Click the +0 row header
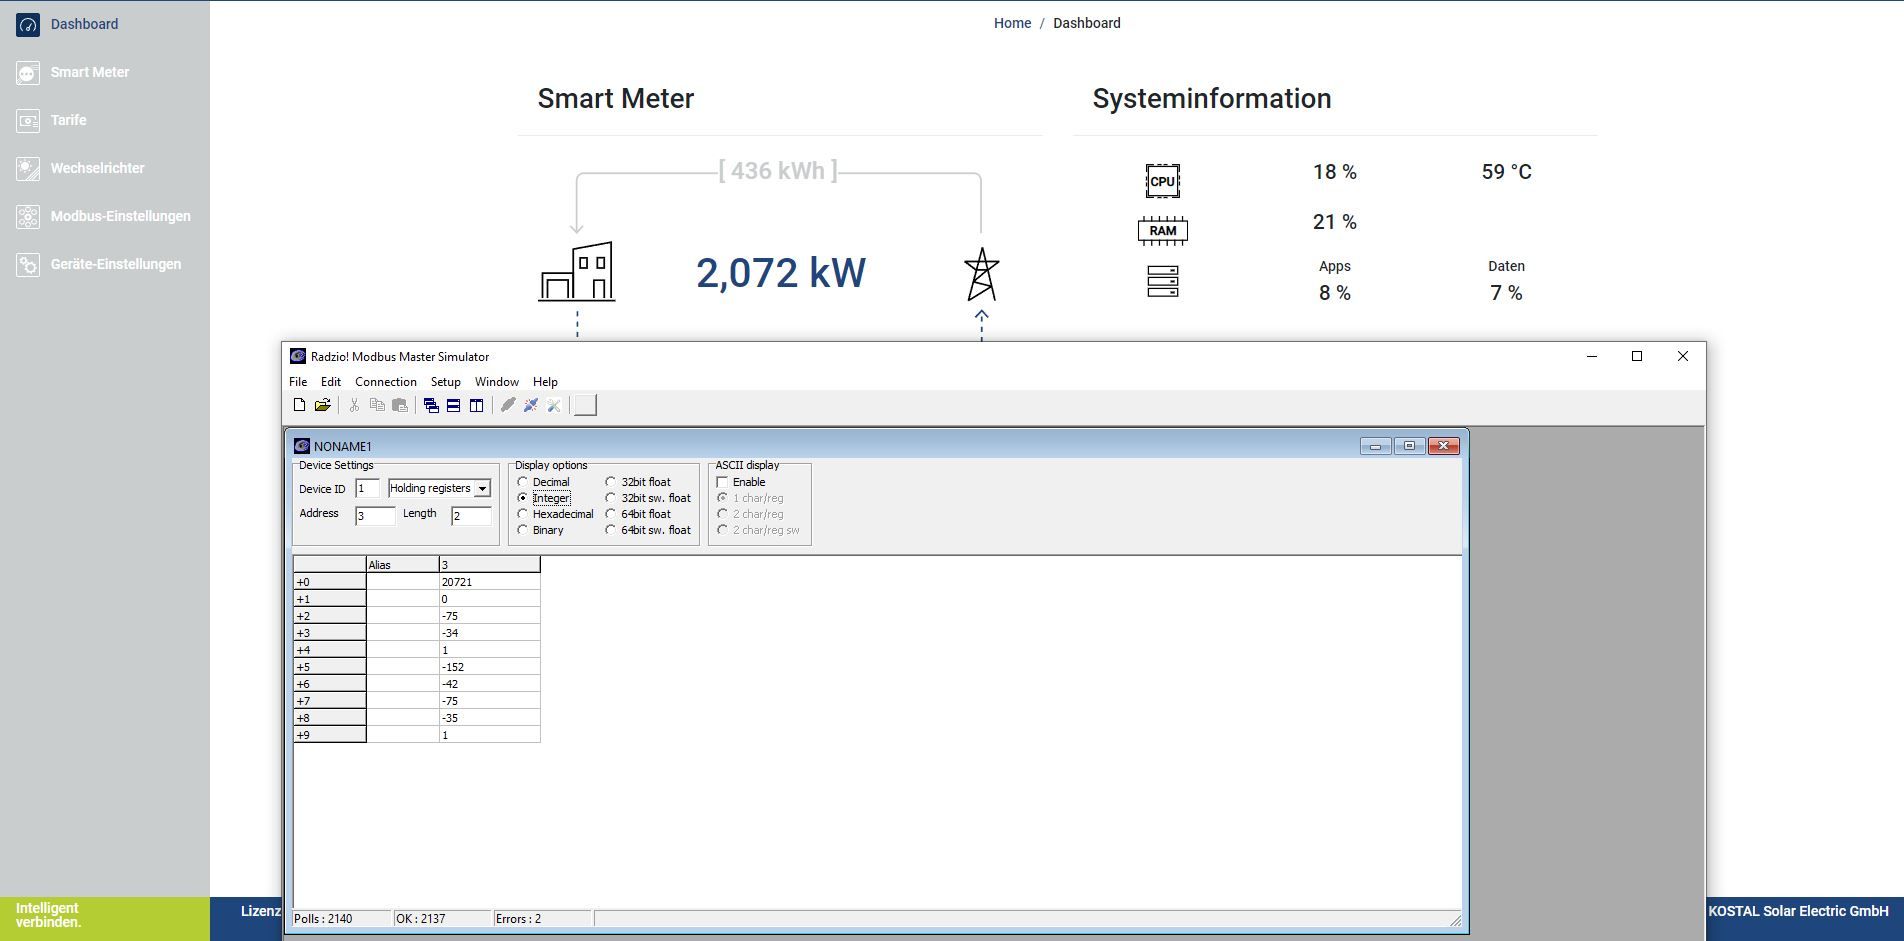Image resolution: width=1904 pixels, height=941 pixels. [330, 582]
